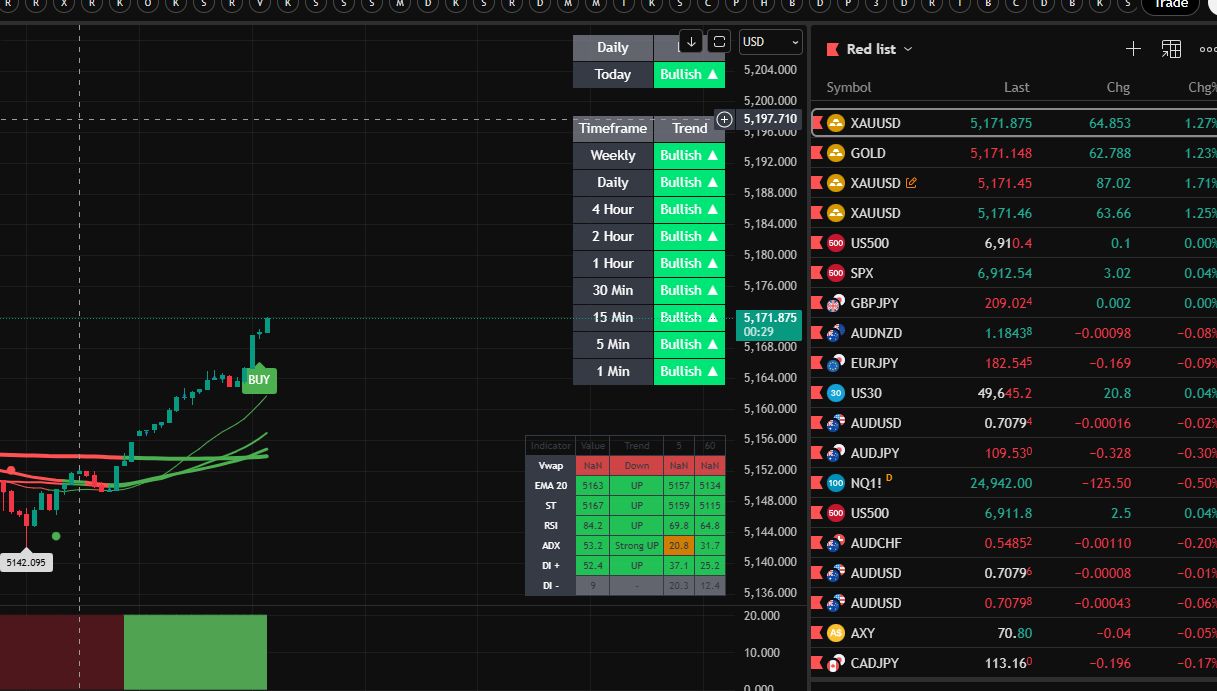Click the add symbol plus icon in watchlist
Viewport: 1217px width, 691px height.
click(1133, 49)
